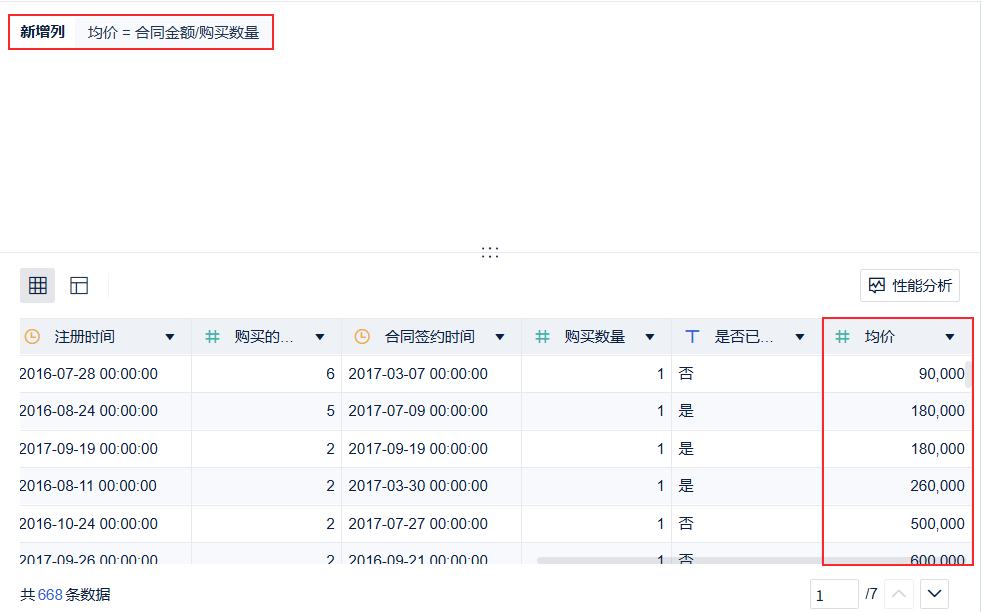982x612 pixels.
Task: Click 否 in the 2016-07-28 row
Action: (x=686, y=374)
